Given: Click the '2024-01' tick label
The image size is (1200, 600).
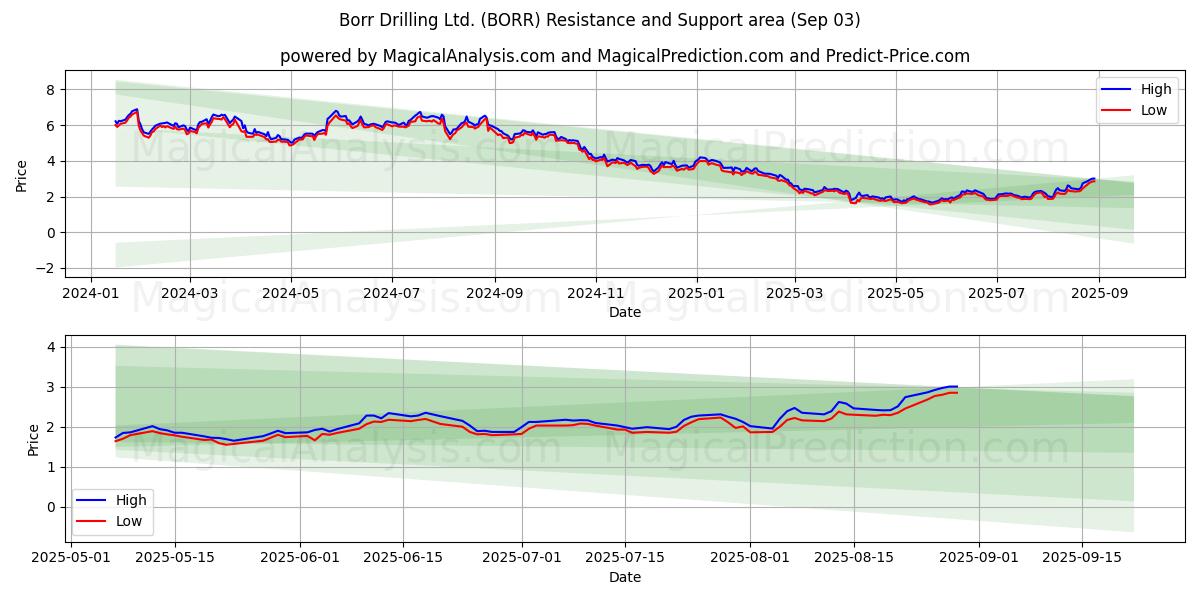Looking at the screenshot, I should [91, 293].
